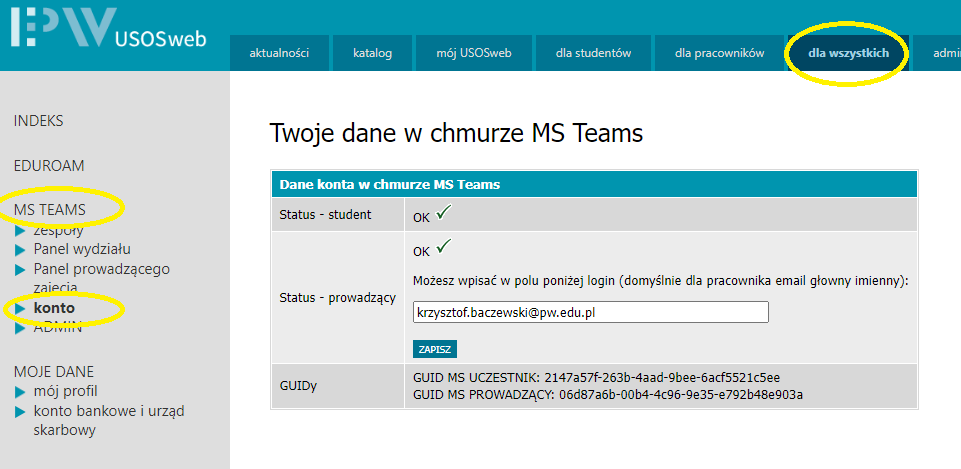Click the 'Możesz wpisać w polu poniżej' hint text

[x=660, y=281]
